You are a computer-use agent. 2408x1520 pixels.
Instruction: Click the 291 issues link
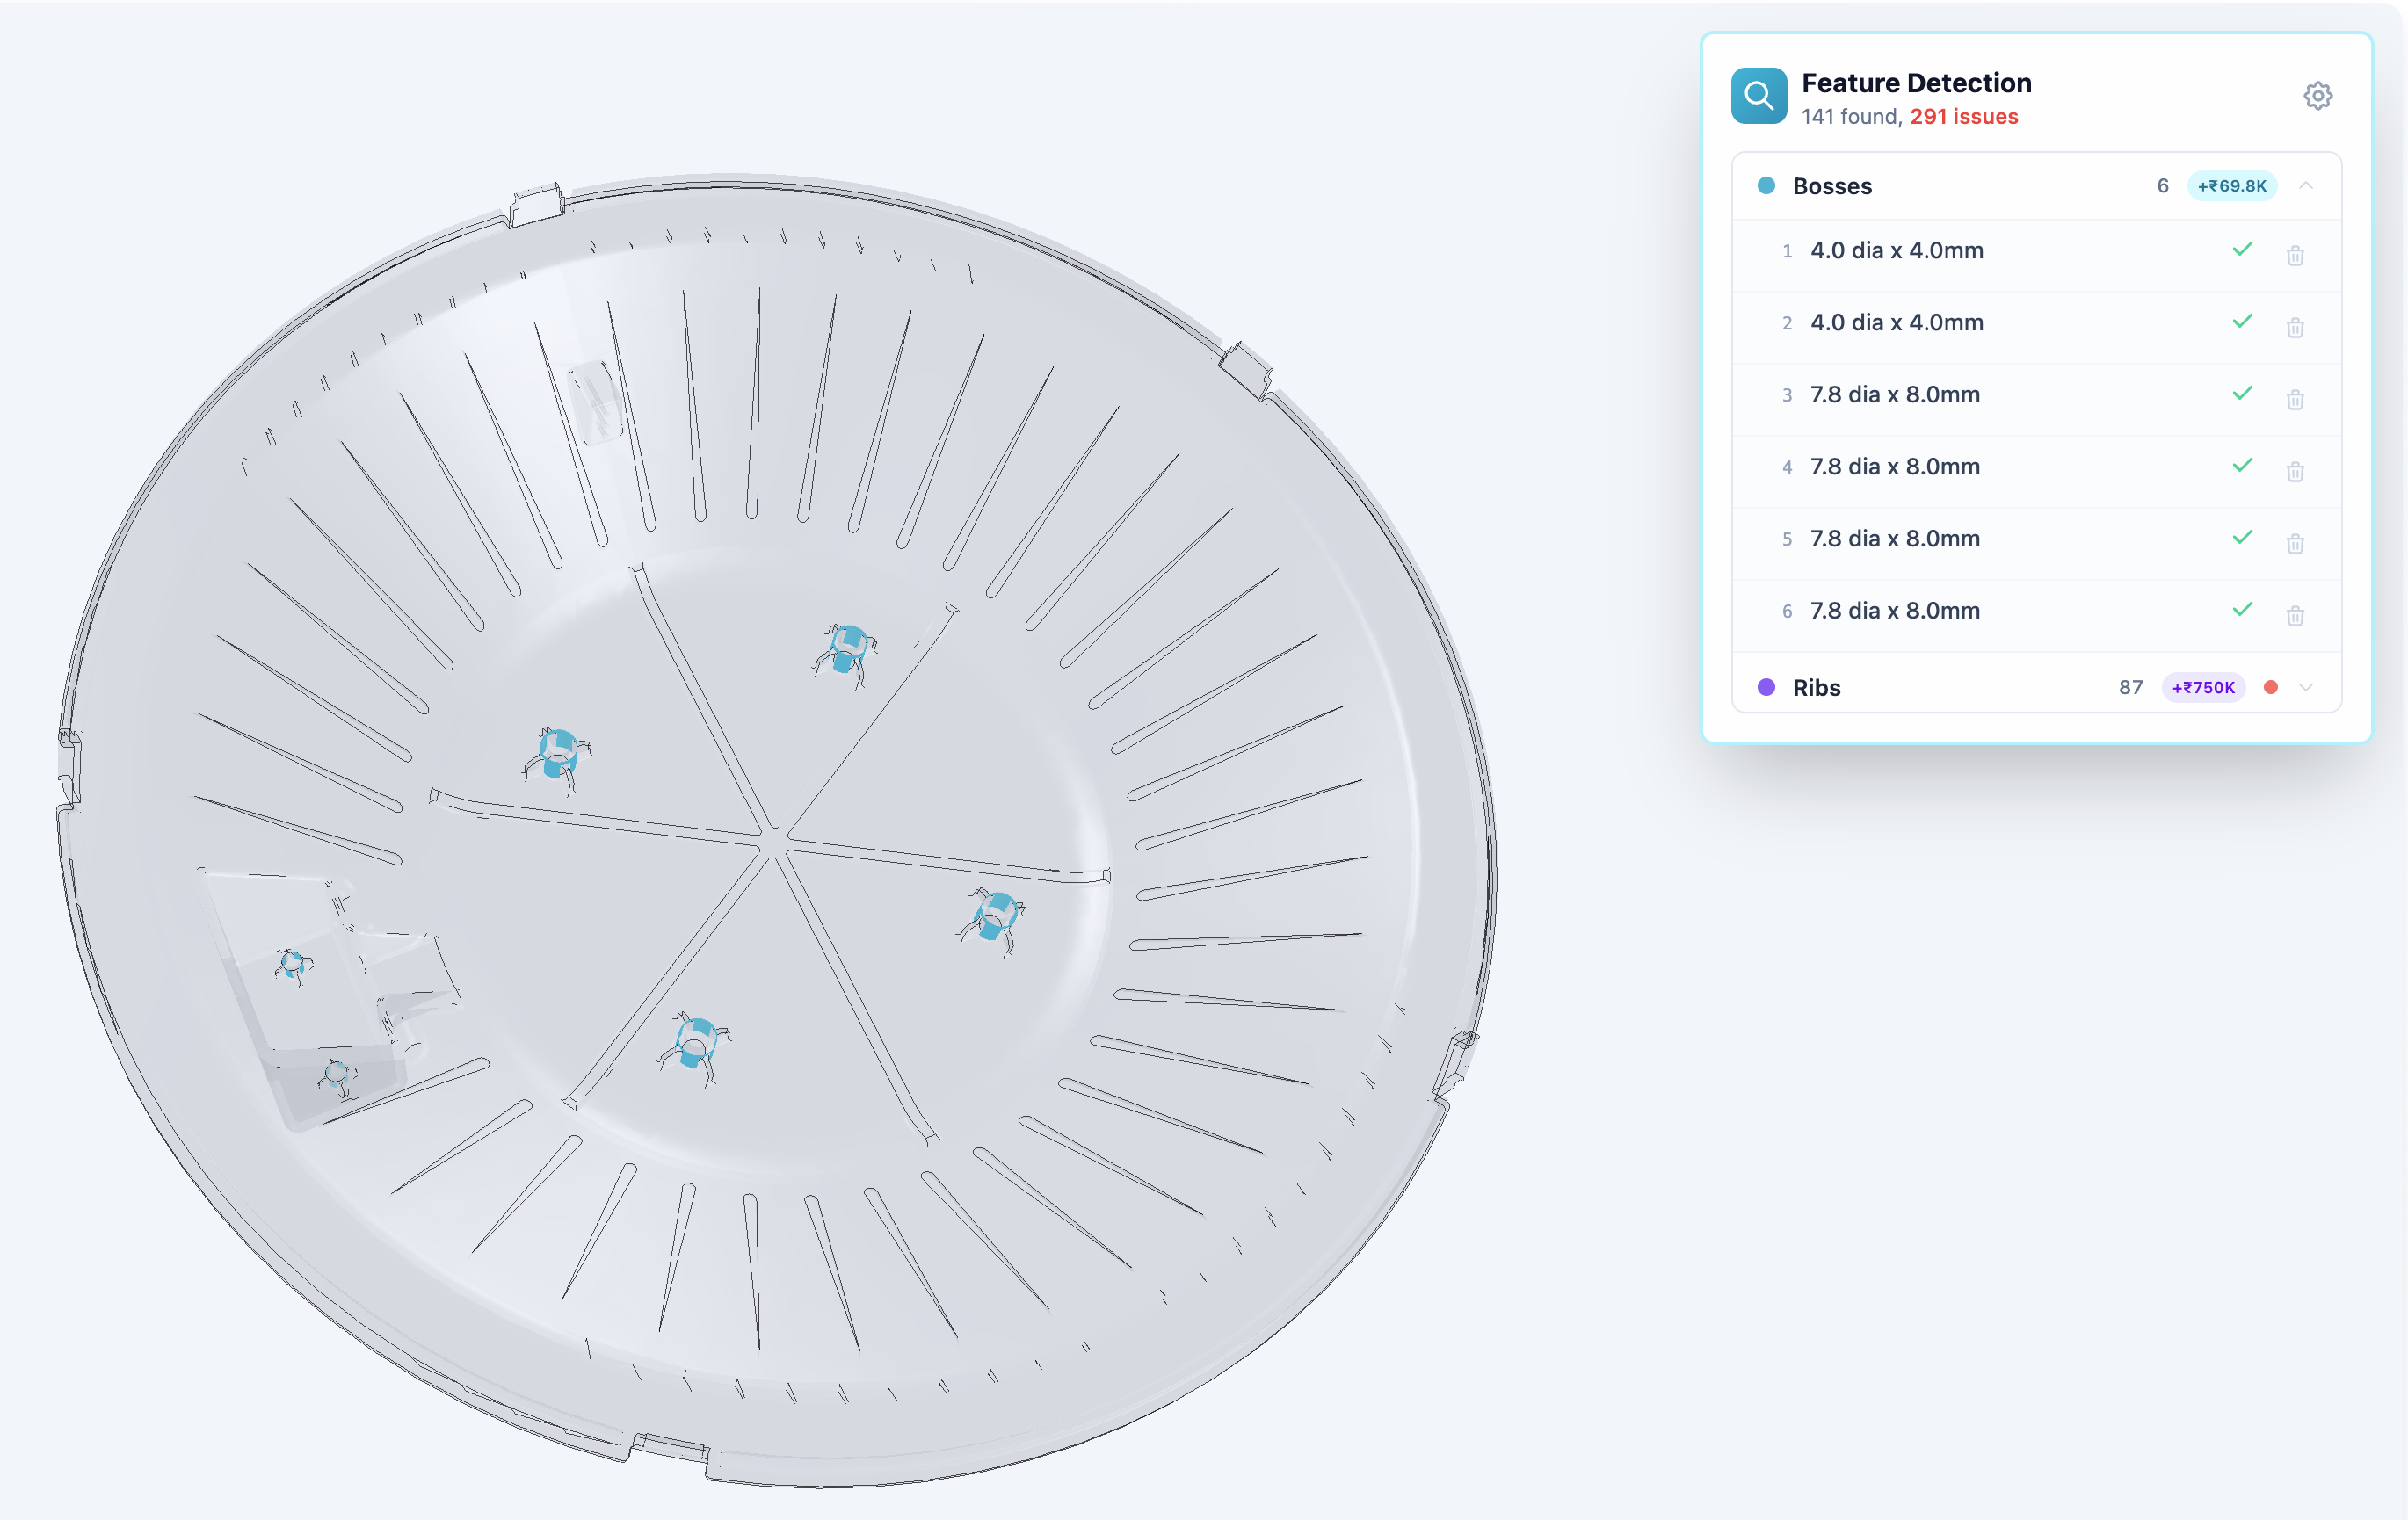pos(1962,117)
